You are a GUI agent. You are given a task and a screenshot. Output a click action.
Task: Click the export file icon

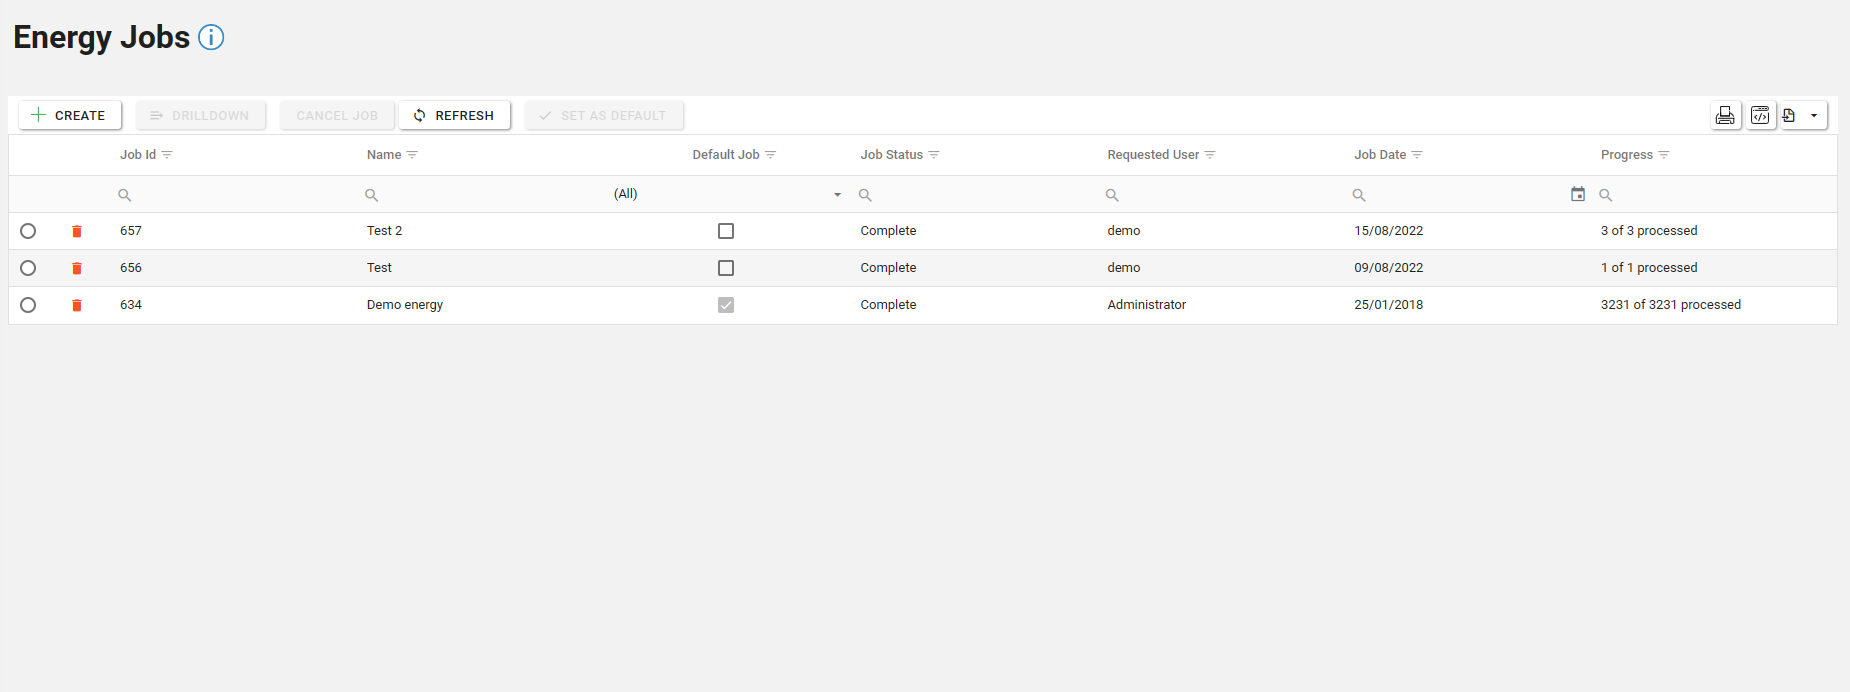click(1789, 116)
